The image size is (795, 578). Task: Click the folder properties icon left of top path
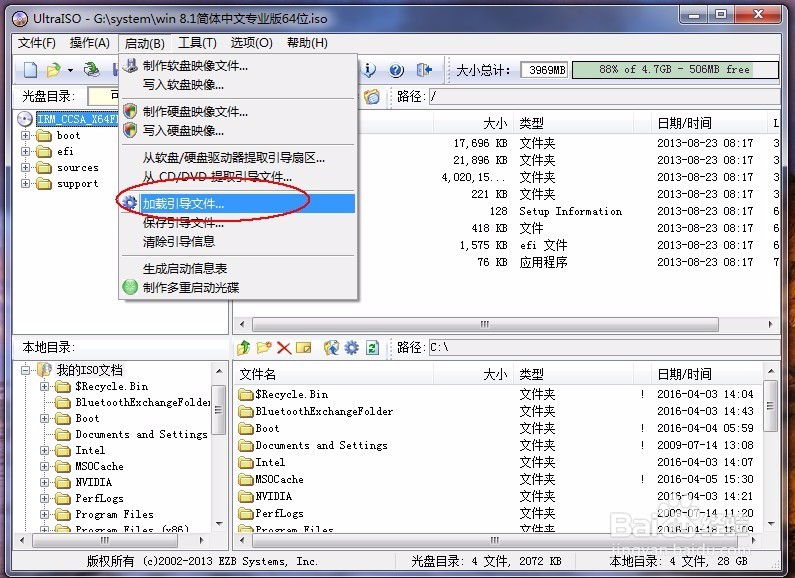pos(372,96)
